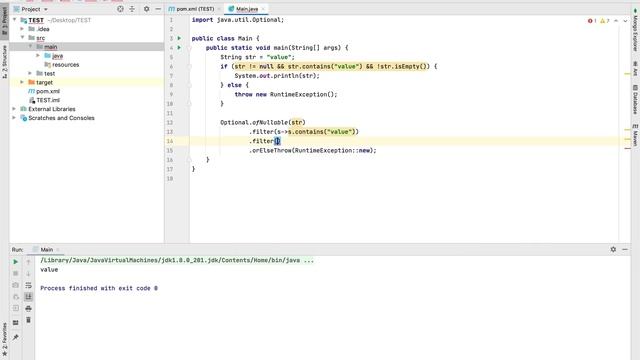
Task: Toggle soft-wrap in Run console
Action: click(28, 285)
